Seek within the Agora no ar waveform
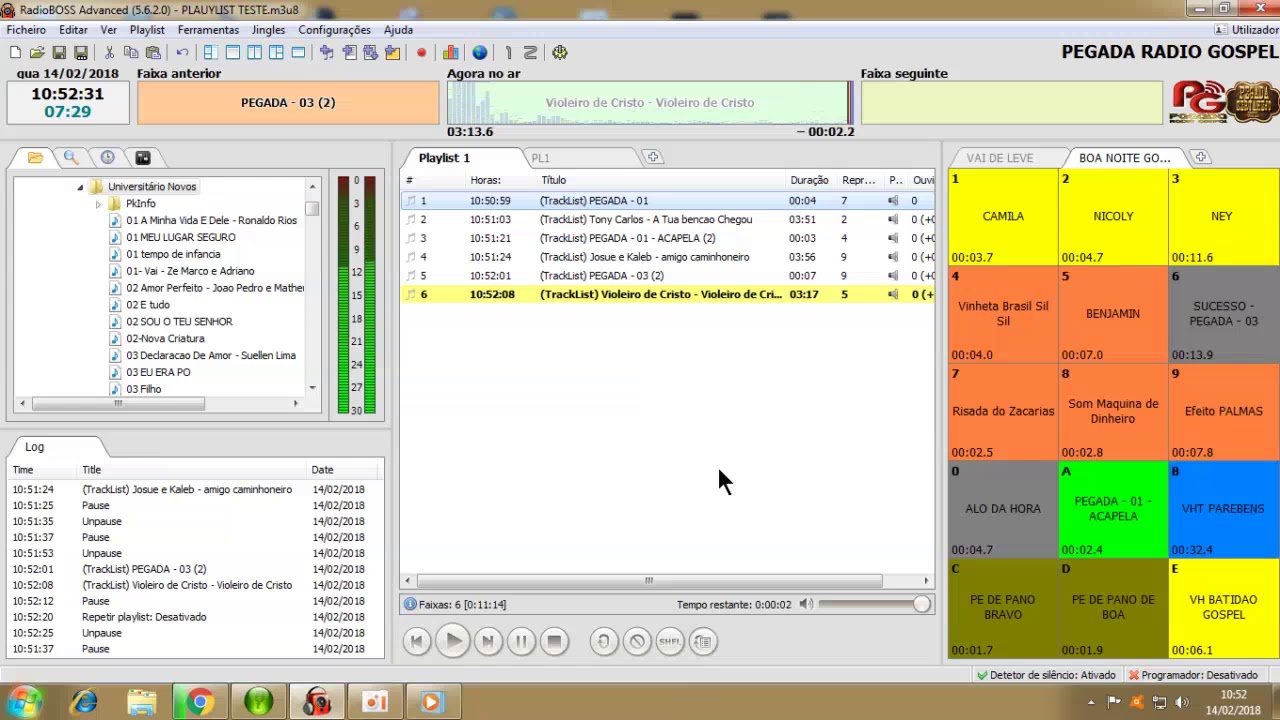Viewport: 1280px width, 720px height. [x=650, y=102]
